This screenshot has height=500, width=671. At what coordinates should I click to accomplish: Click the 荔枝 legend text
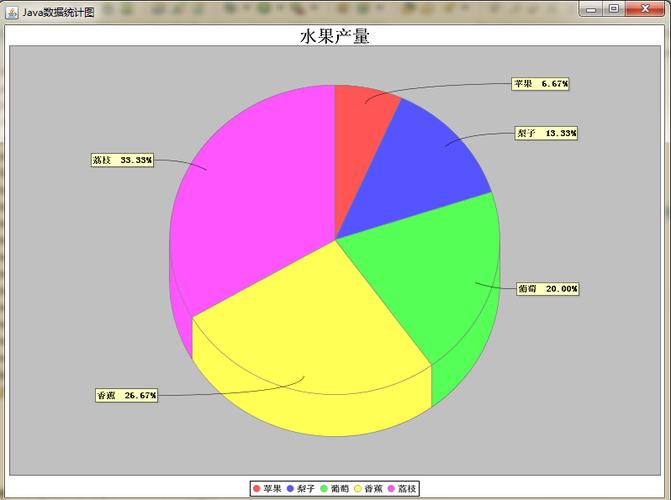coord(407,488)
